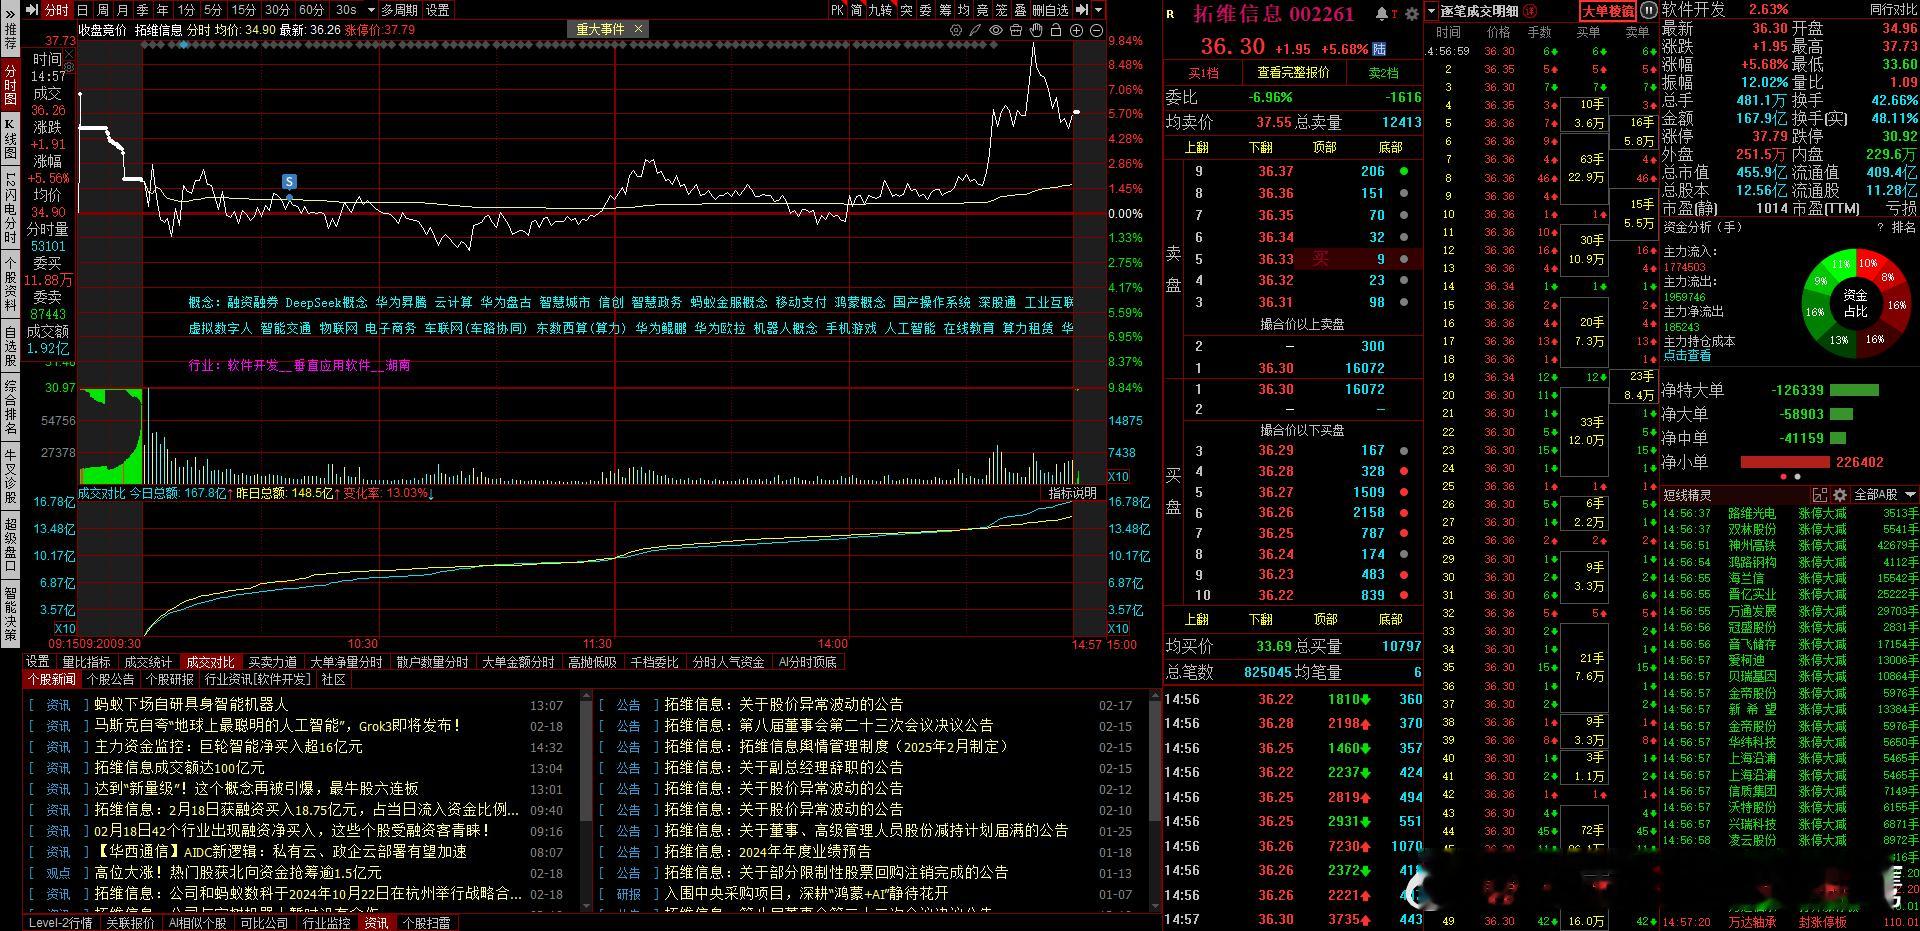Click the 叠 overlay icon in top toolbar
Screen dimensions: 1920x931
1020,10
